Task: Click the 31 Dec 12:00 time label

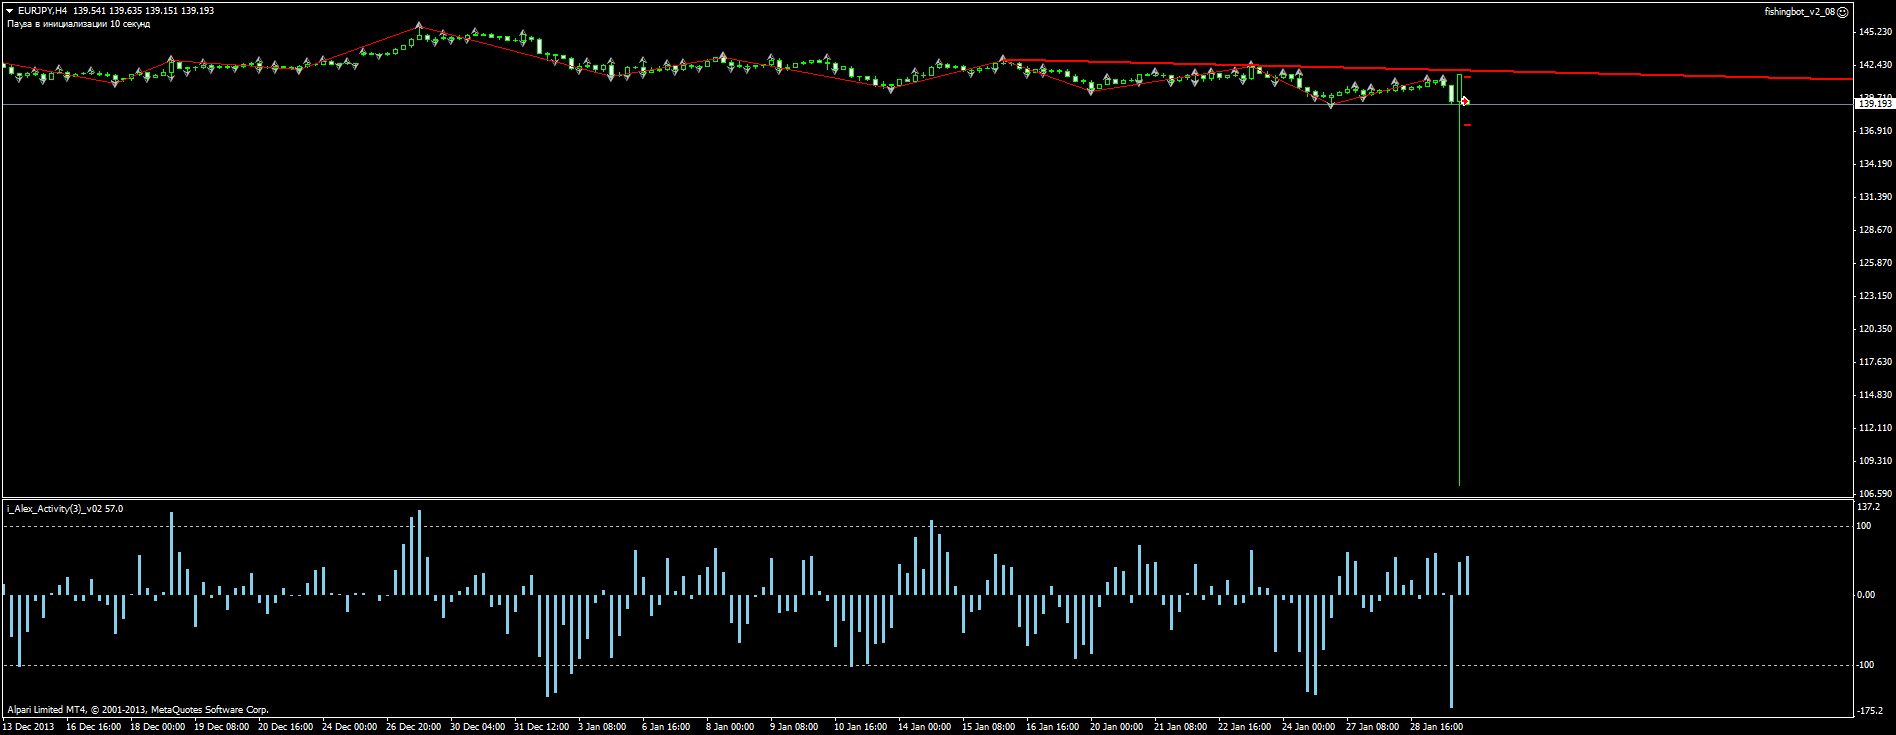Action: [541, 727]
